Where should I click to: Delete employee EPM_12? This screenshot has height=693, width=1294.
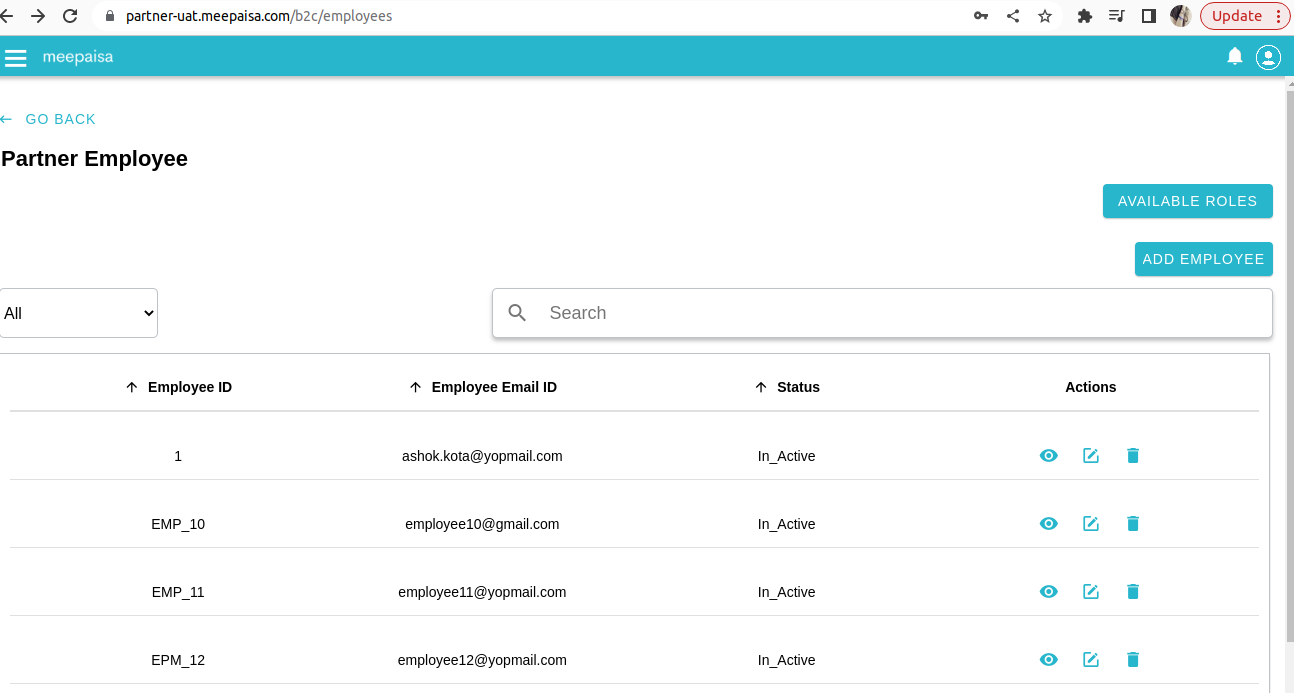click(x=1133, y=660)
